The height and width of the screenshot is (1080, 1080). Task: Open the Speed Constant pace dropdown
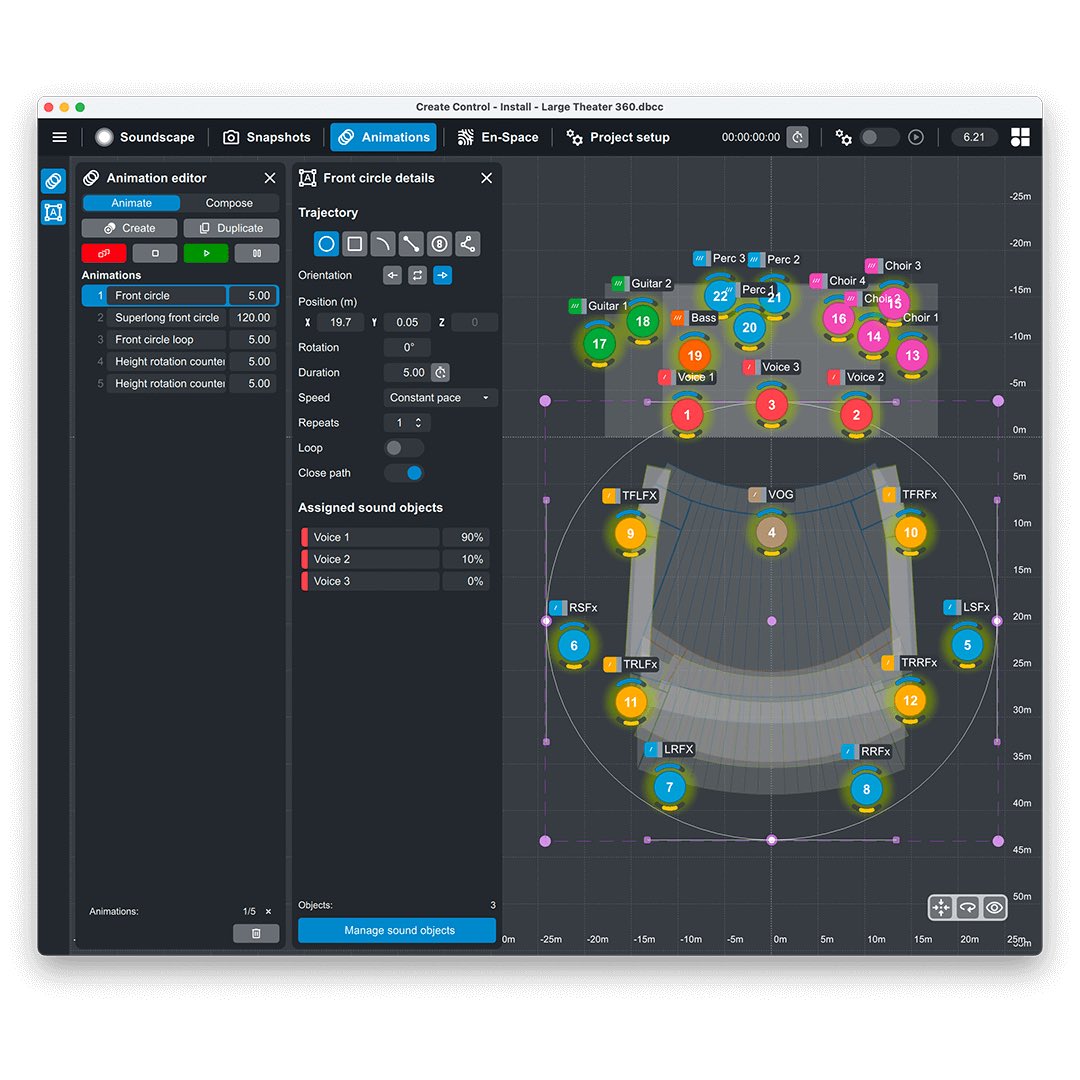point(440,398)
